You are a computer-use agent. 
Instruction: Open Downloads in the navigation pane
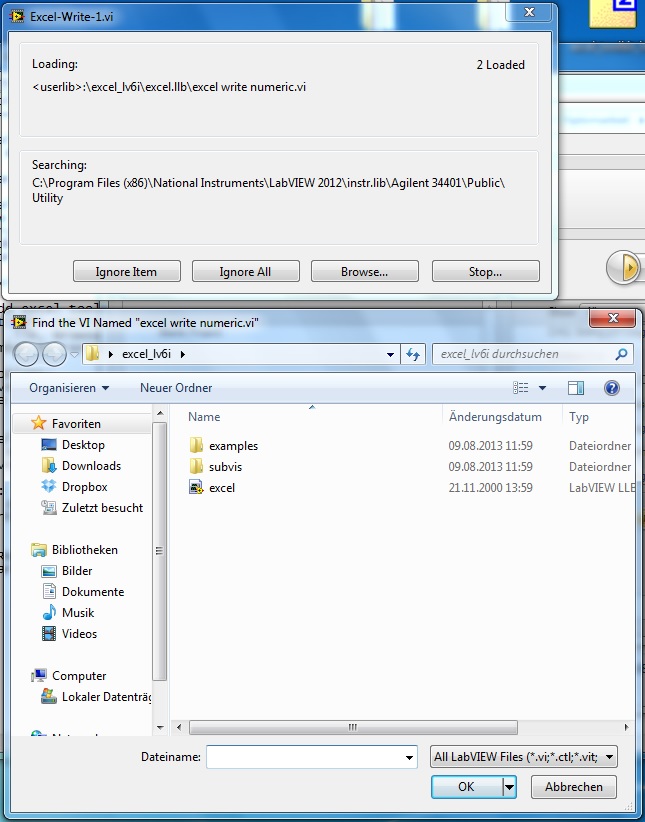pyautogui.click(x=91, y=466)
